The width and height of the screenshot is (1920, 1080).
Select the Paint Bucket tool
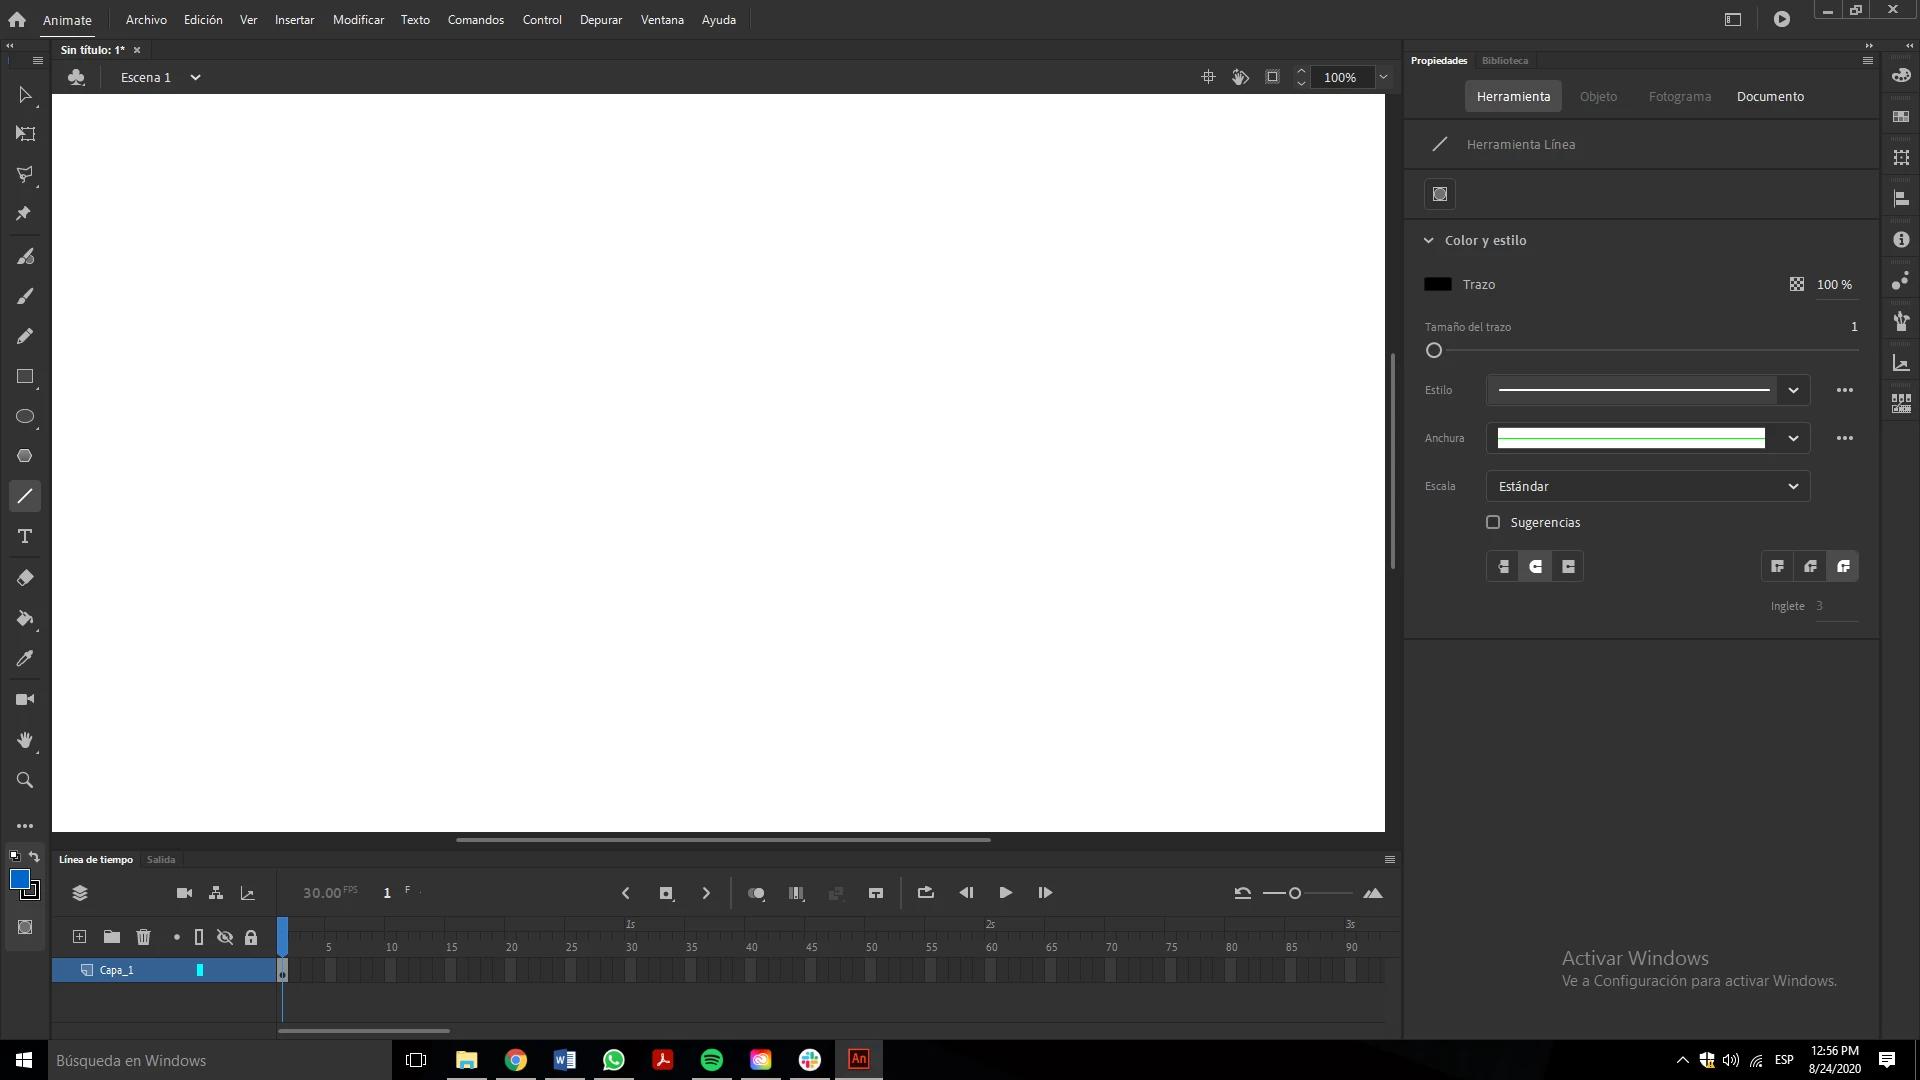tap(25, 619)
